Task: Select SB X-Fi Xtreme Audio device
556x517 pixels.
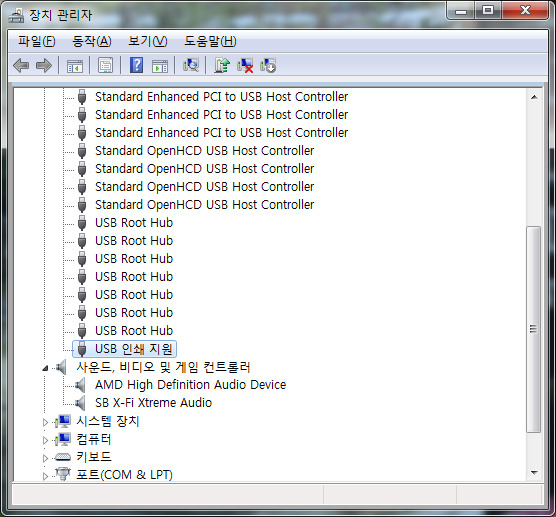Action: coord(153,403)
